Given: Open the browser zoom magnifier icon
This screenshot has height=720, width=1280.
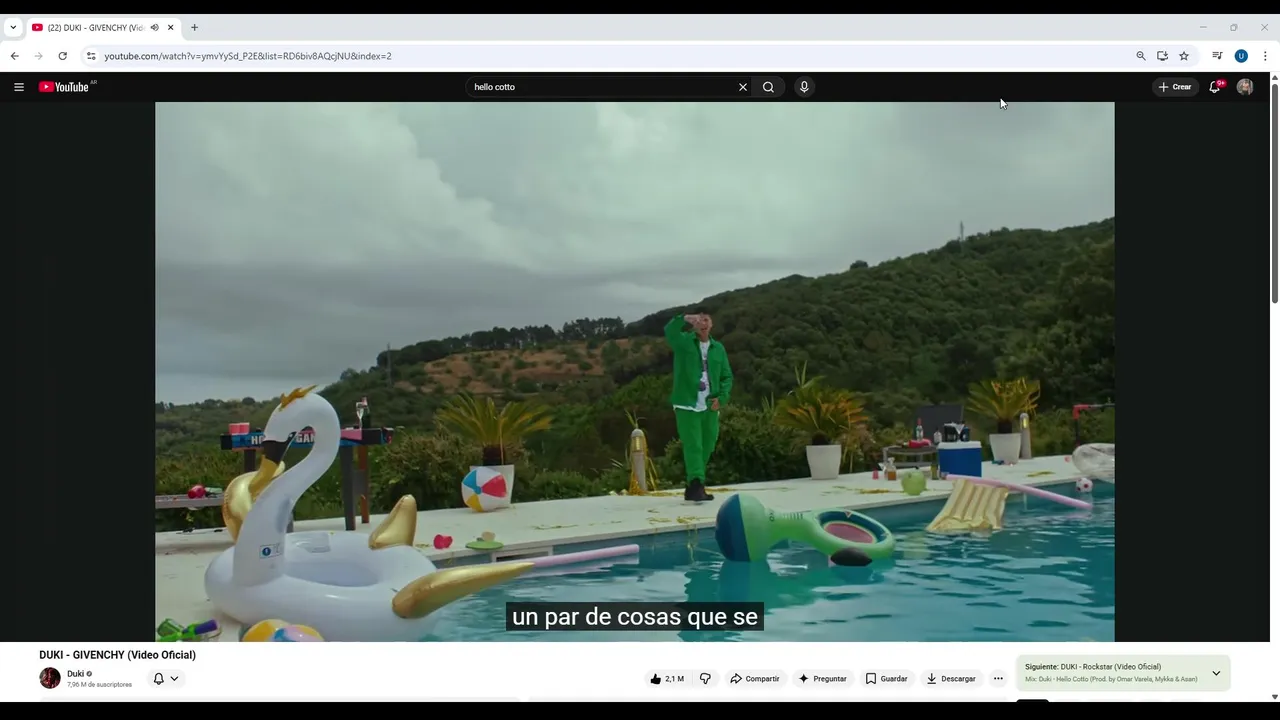Looking at the screenshot, I should [x=1141, y=56].
